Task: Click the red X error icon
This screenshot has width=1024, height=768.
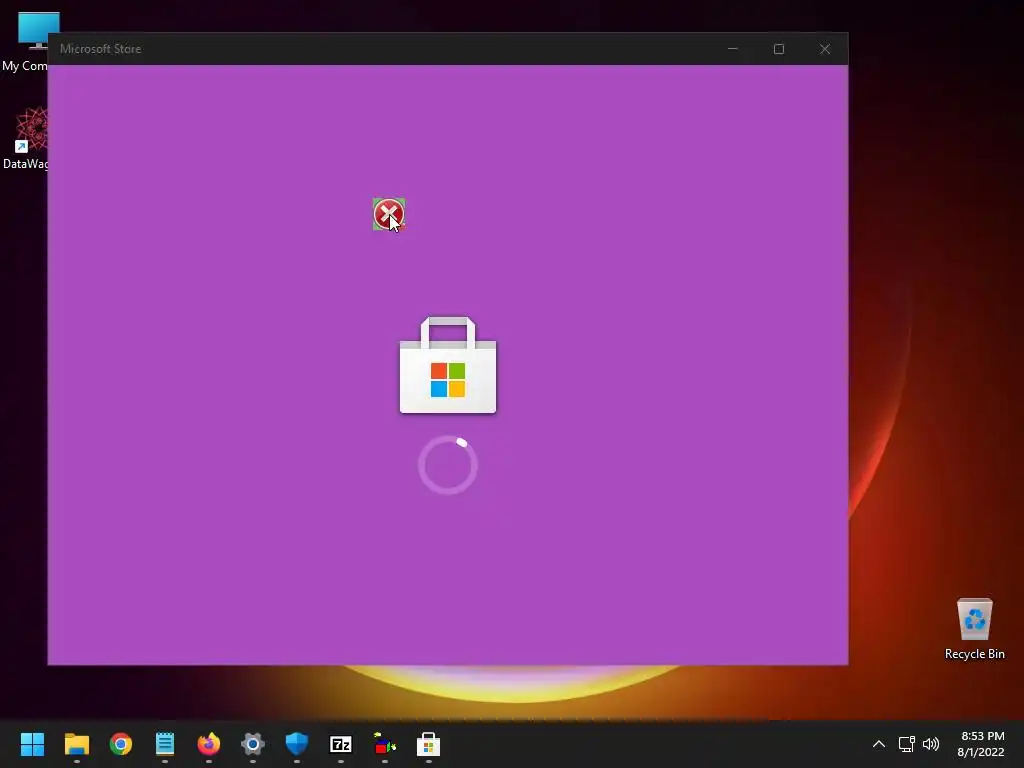Action: (389, 214)
